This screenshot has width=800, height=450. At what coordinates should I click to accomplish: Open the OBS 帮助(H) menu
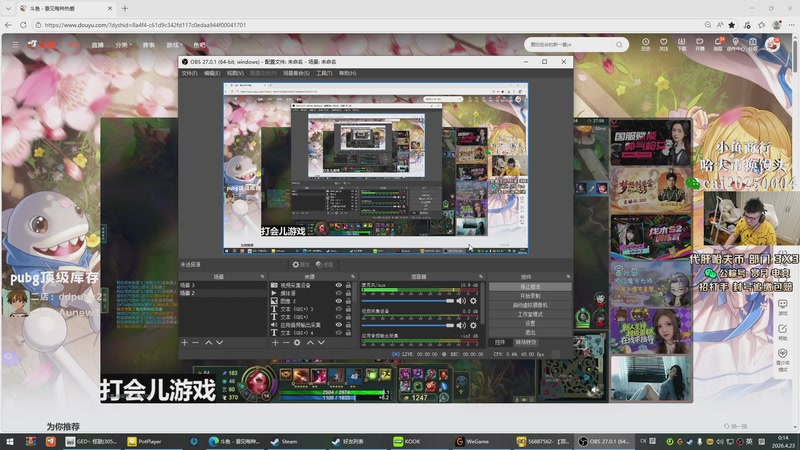tap(347, 73)
